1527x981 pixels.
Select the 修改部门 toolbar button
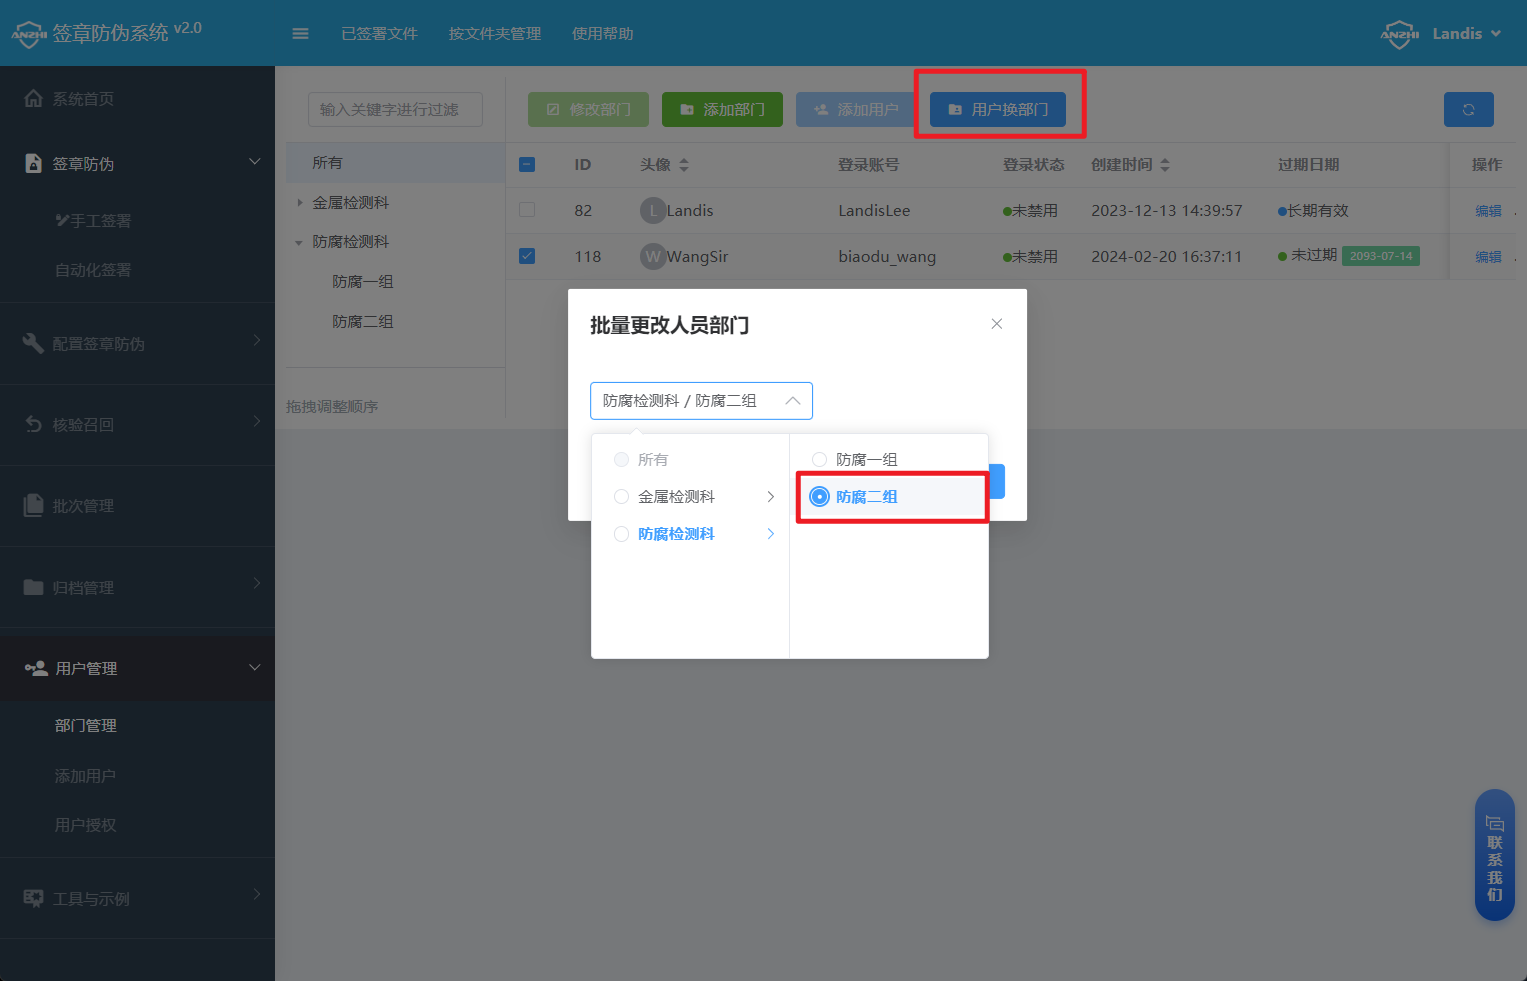coord(588,109)
